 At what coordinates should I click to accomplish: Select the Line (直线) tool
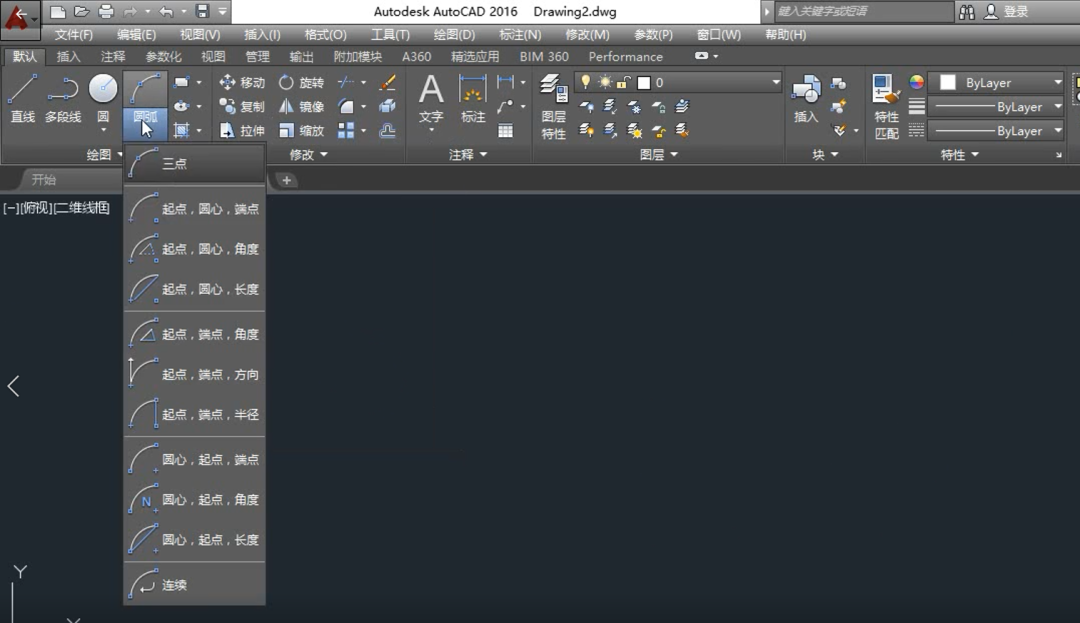(x=22, y=98)
